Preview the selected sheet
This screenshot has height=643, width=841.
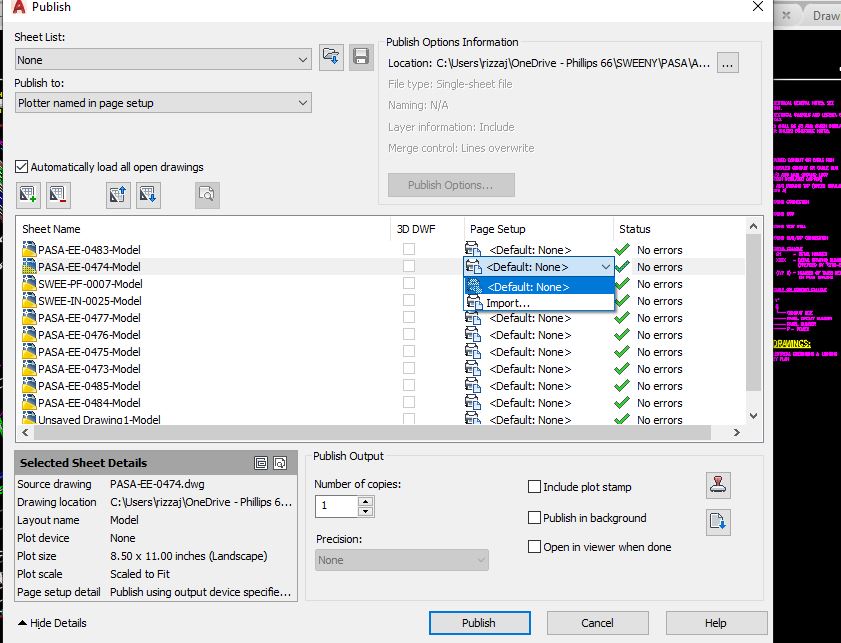[x=207, y=194]
